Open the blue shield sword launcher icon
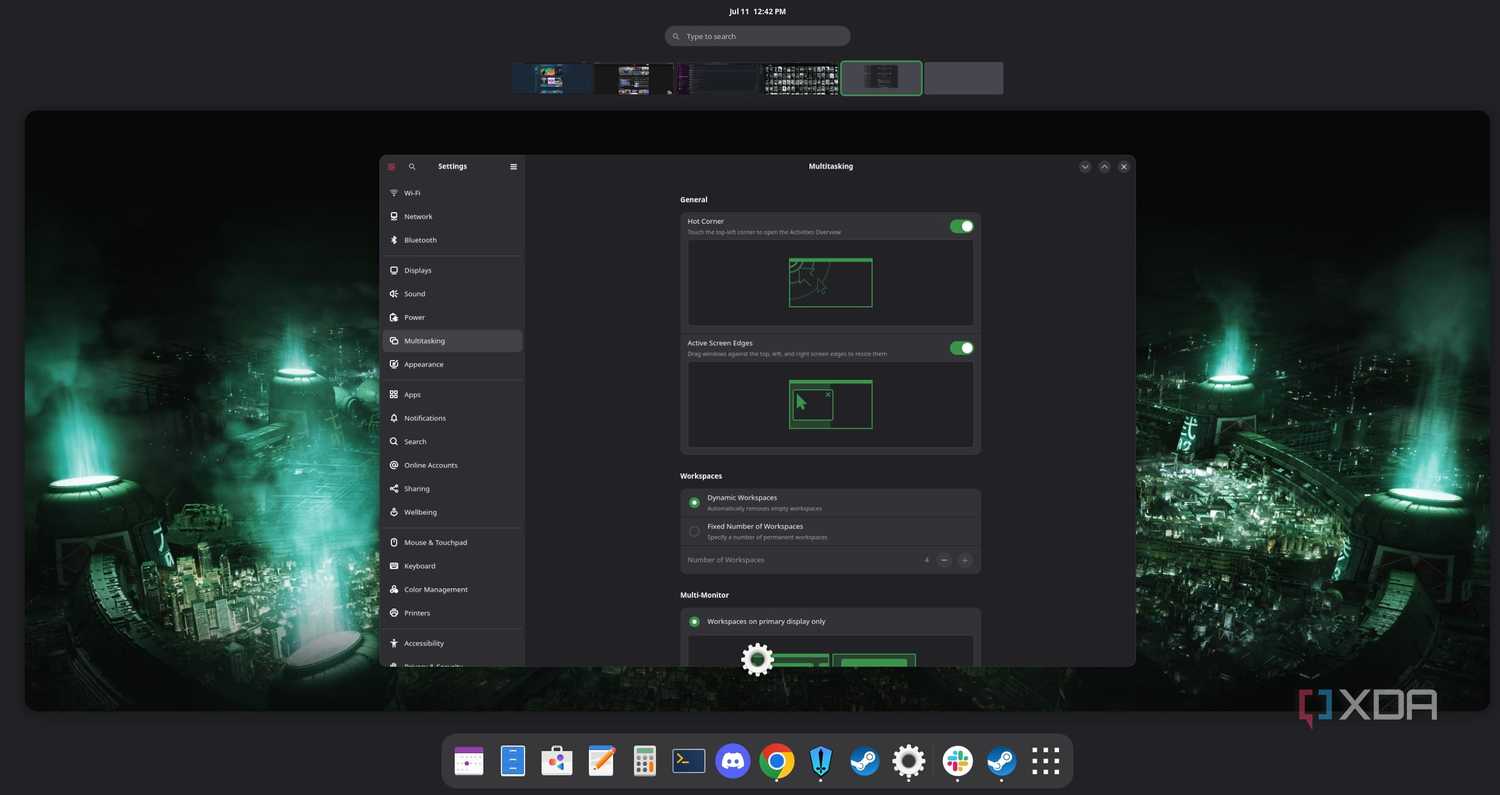This screenshot has height=795, width=1500. [821, 761]
